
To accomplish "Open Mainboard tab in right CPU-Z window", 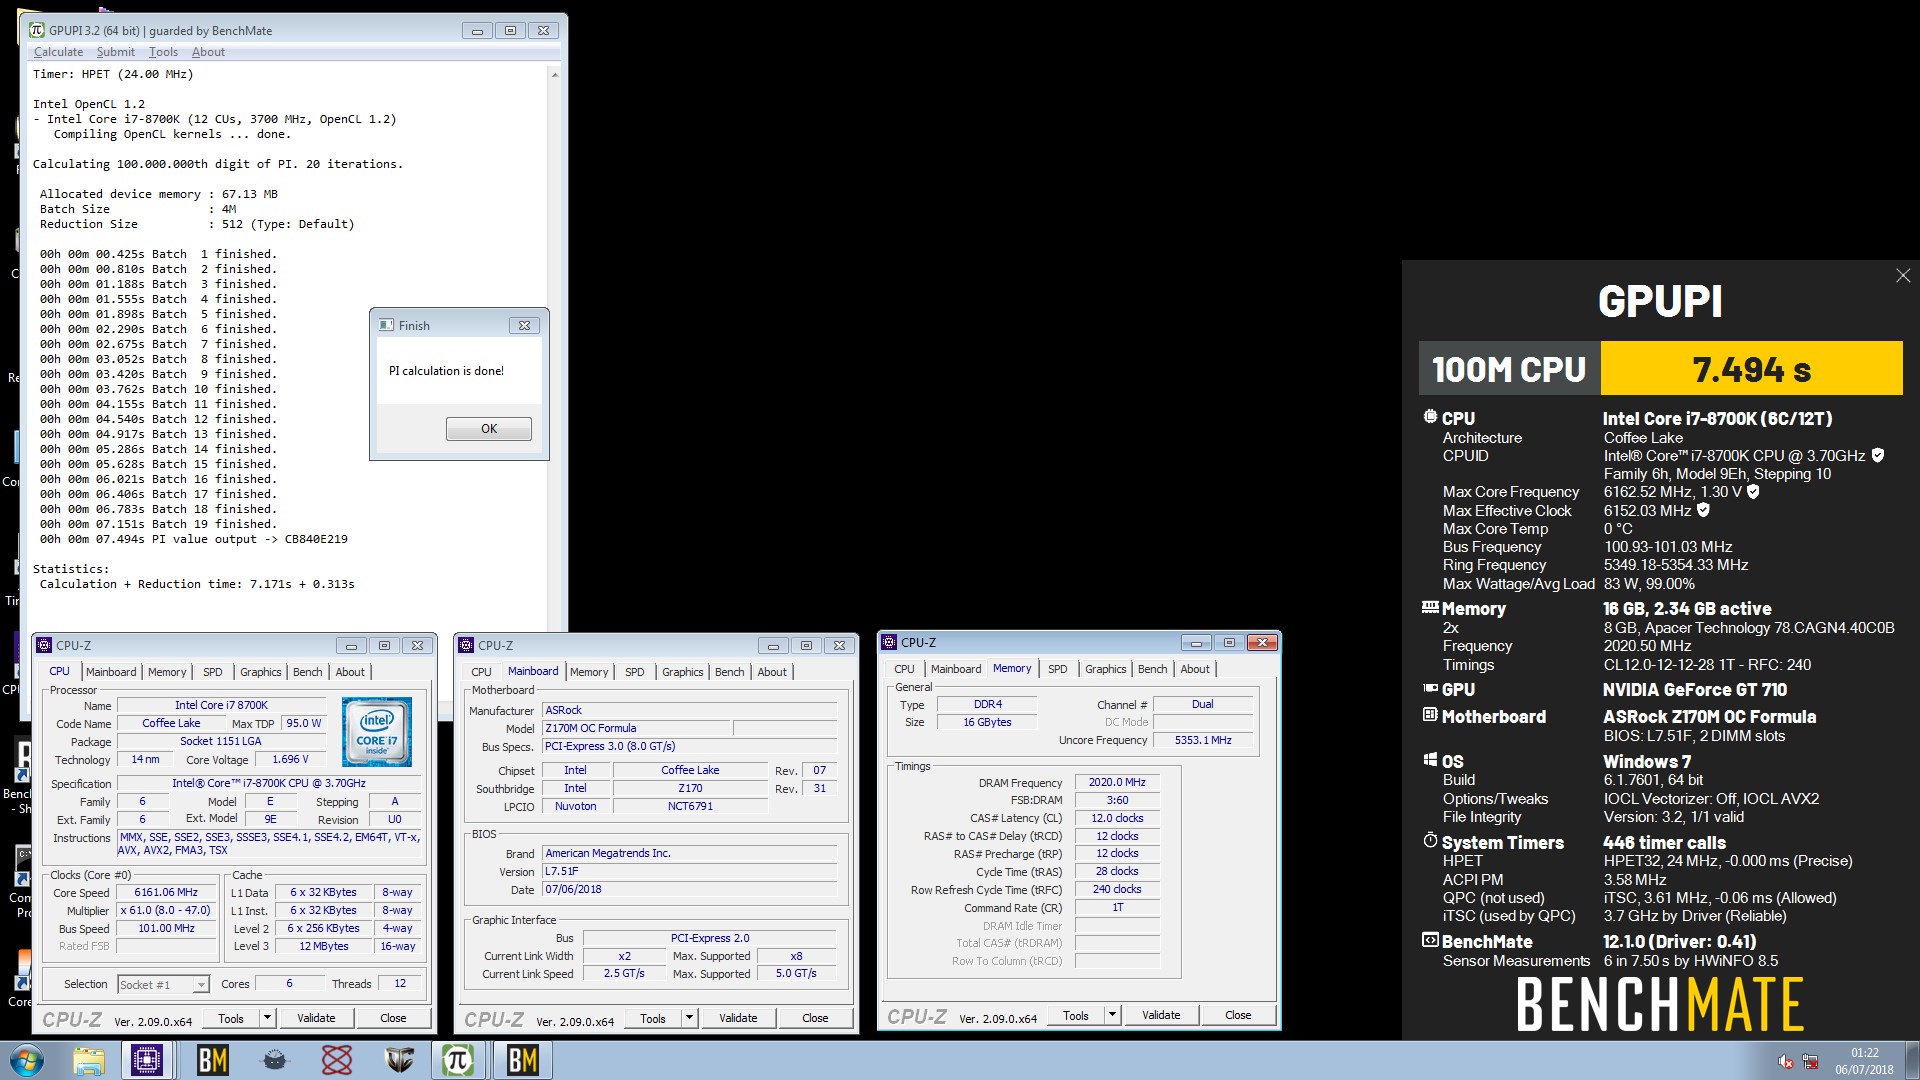I will pyautogui.click(x=956, y=669).
